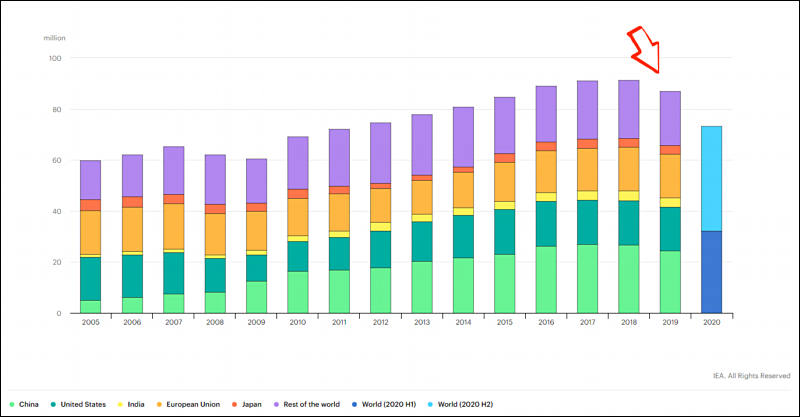800x417 pixels.
Task: Click the 40 value on the y-axis
Action: (x=57, y=211)
